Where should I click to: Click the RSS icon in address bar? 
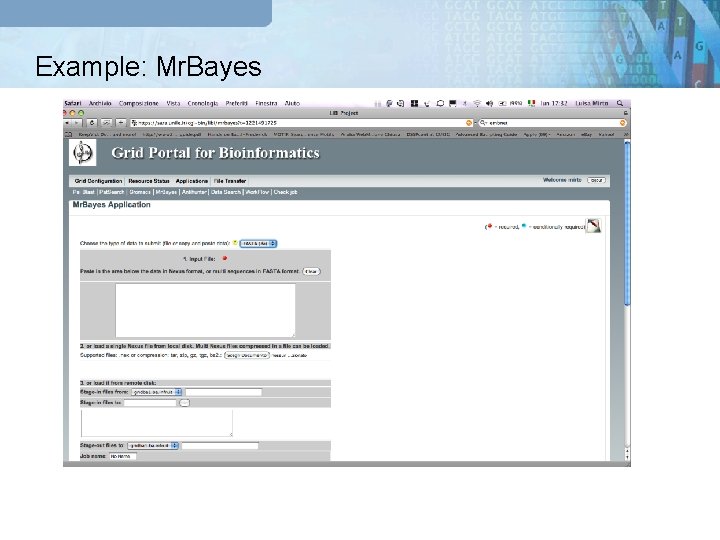coord(469,123)
